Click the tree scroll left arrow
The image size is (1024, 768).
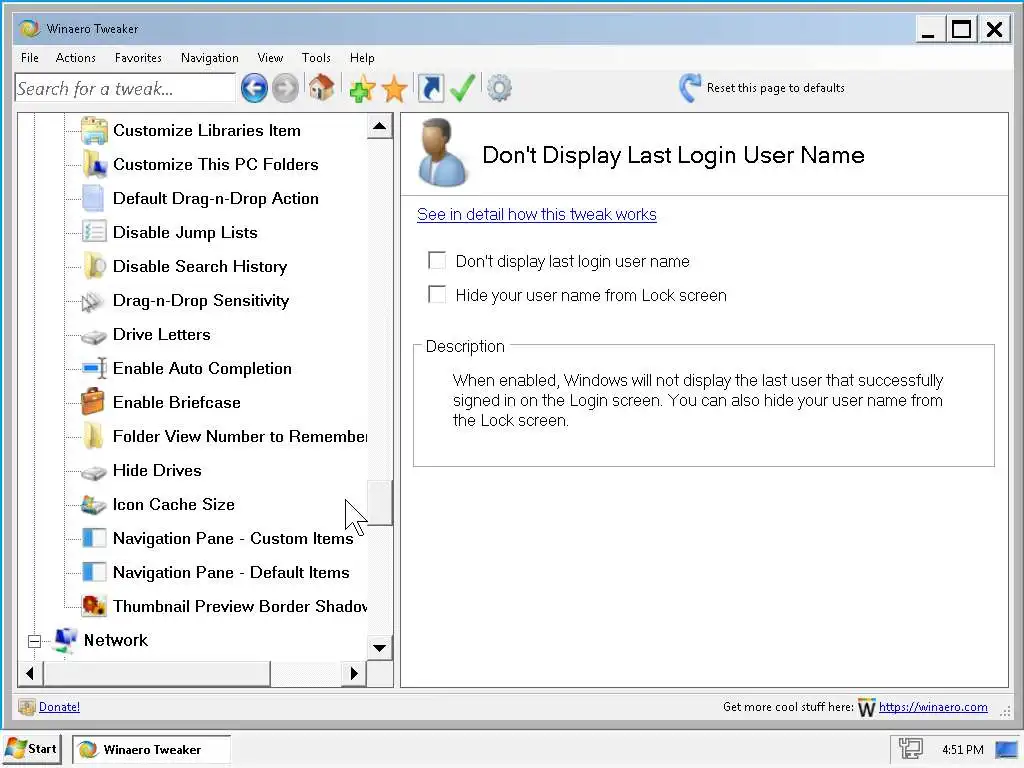(x=30, y=673)
